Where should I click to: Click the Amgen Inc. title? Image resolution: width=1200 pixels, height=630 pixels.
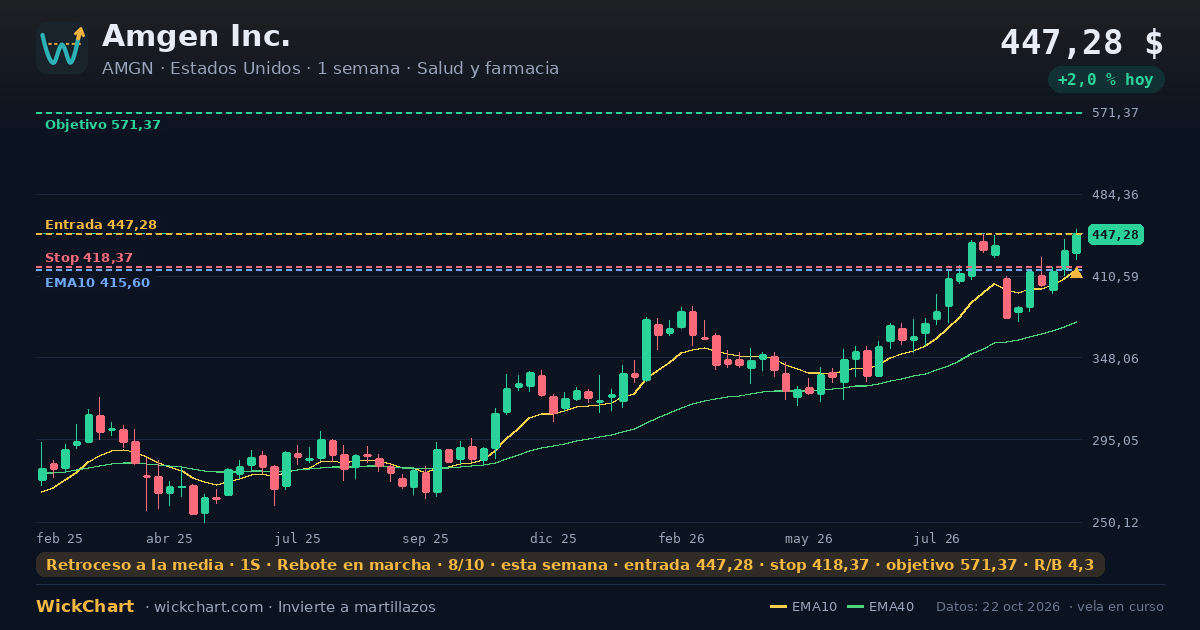click(x=196, y=36)
